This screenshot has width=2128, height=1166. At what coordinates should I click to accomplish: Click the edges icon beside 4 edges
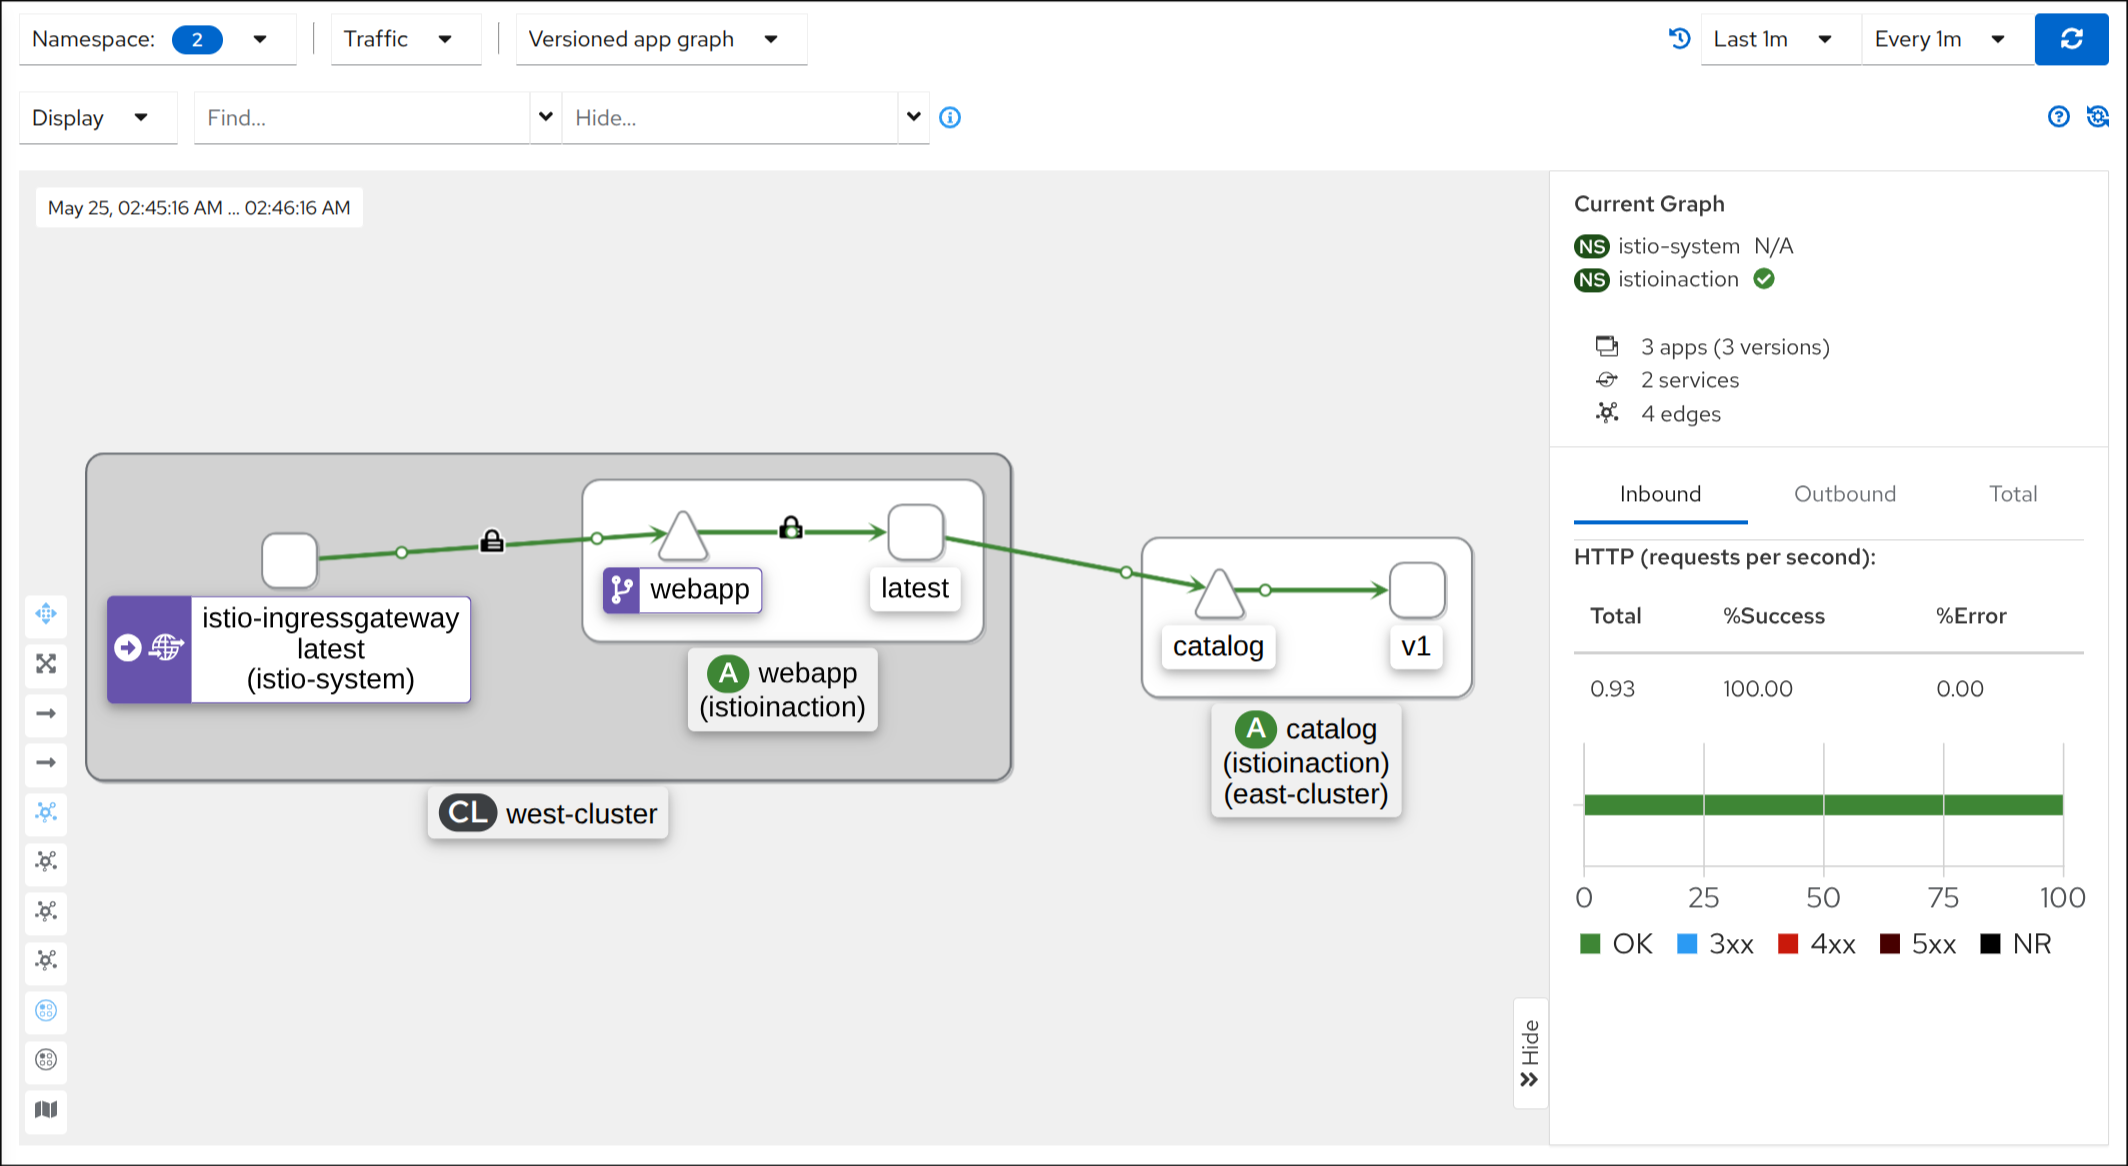pos(1607,413)
